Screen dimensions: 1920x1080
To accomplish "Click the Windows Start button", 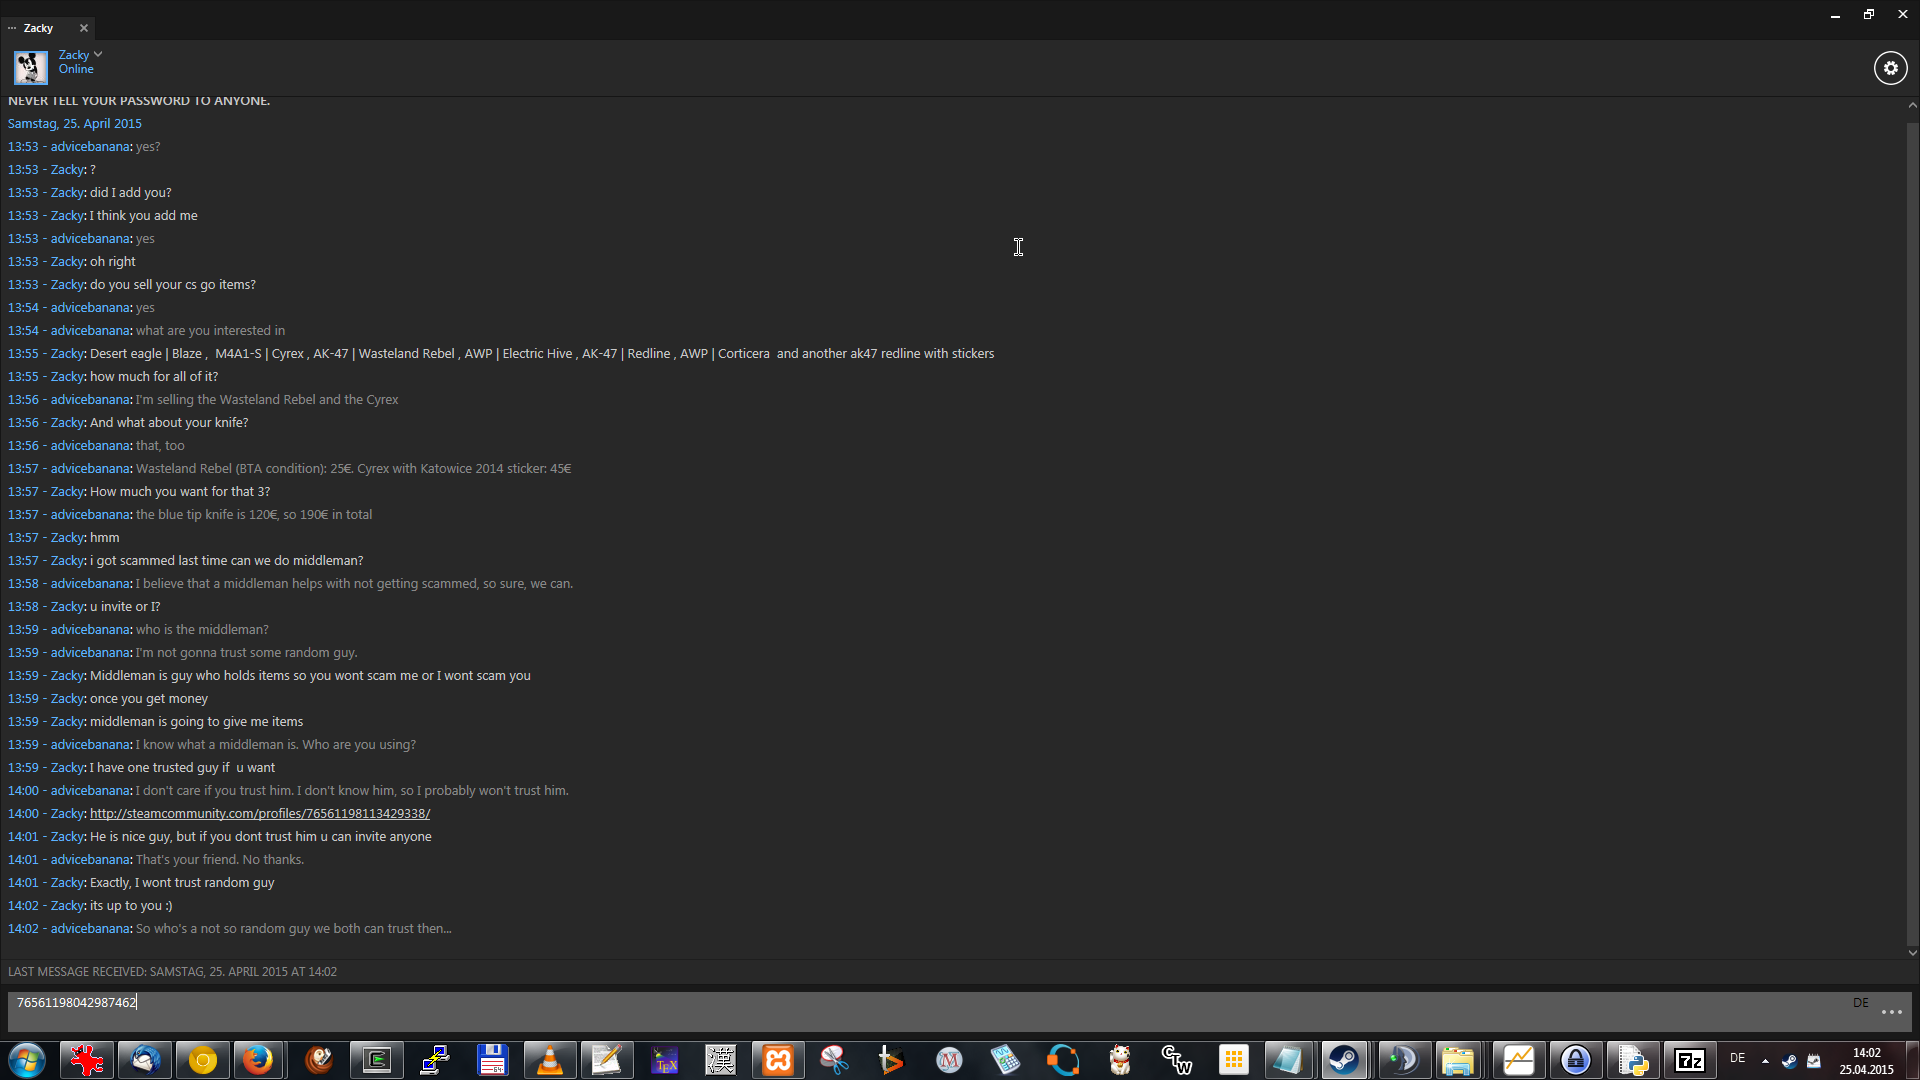I will (x=27, y=1060).
